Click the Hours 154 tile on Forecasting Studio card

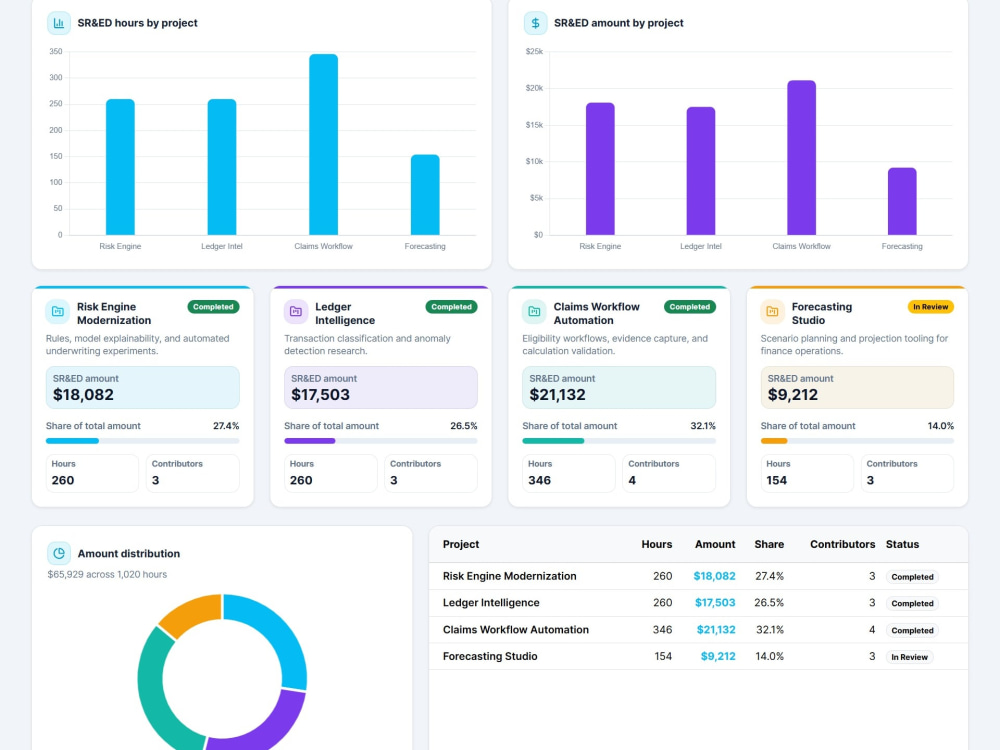click(807, 473)
